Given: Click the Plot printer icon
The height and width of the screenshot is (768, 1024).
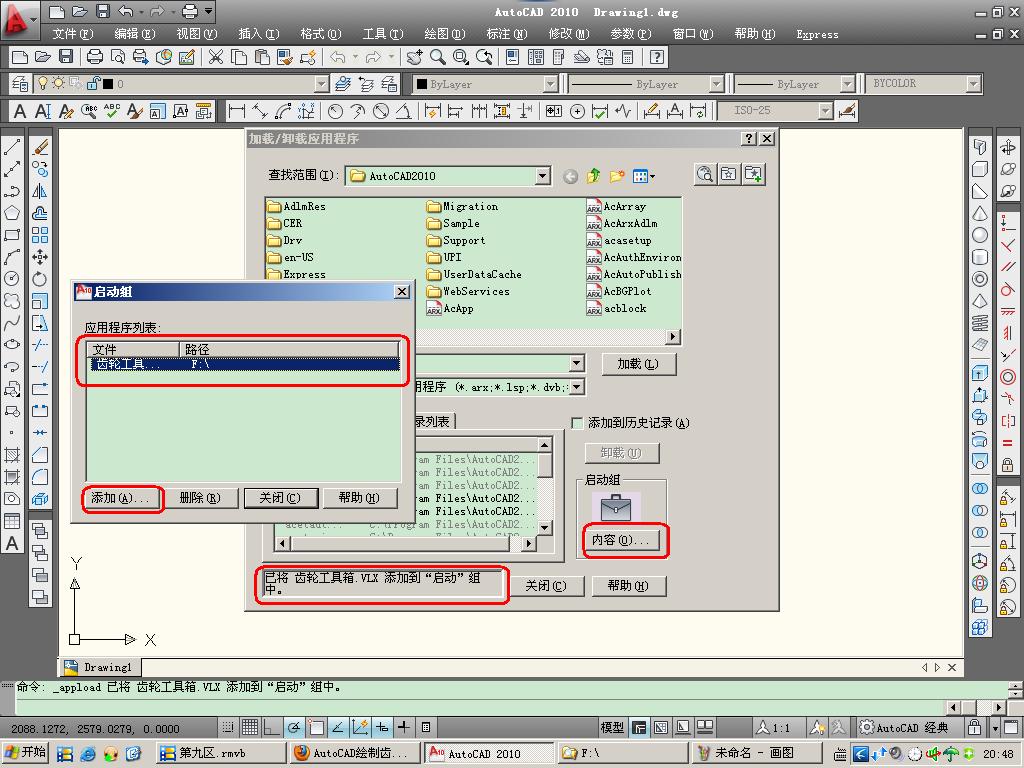Looking at the screenshot, I should tap(95, 57).
